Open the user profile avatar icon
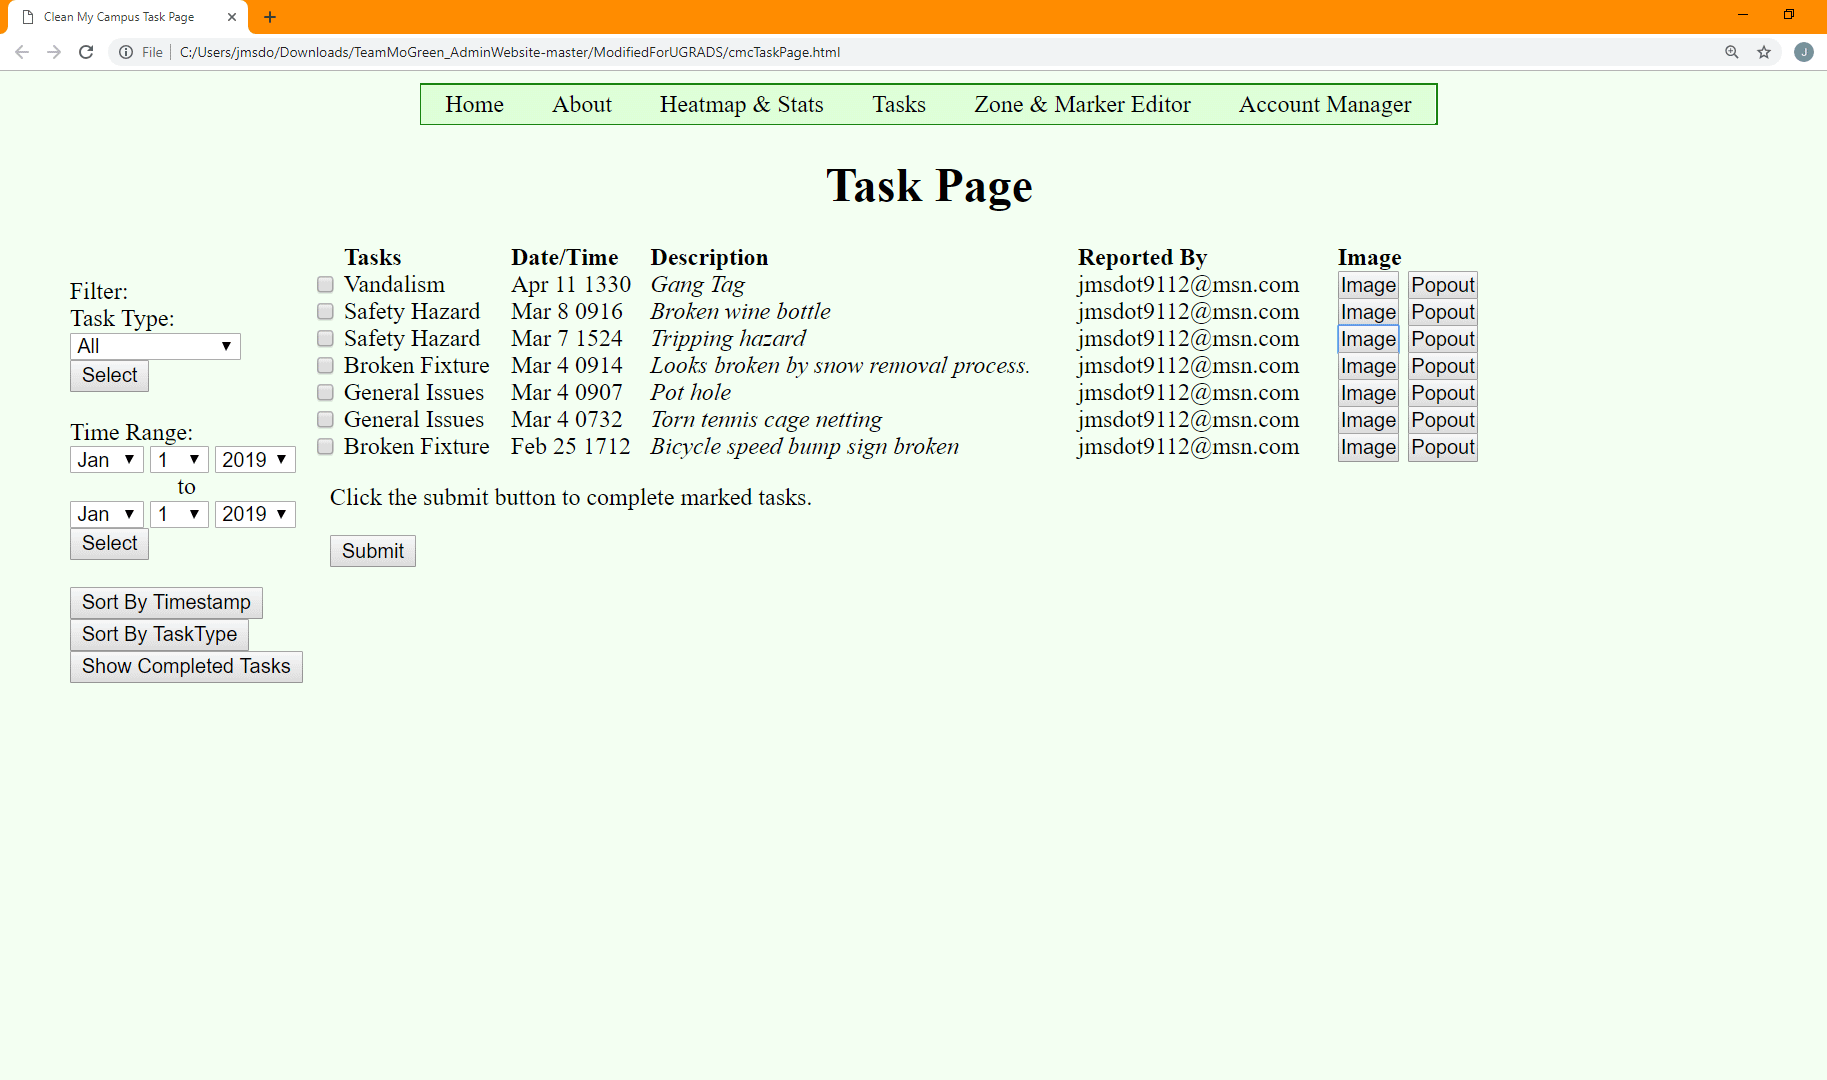This screenshot has height=1080, width=1827. [x=1804, y=52]
